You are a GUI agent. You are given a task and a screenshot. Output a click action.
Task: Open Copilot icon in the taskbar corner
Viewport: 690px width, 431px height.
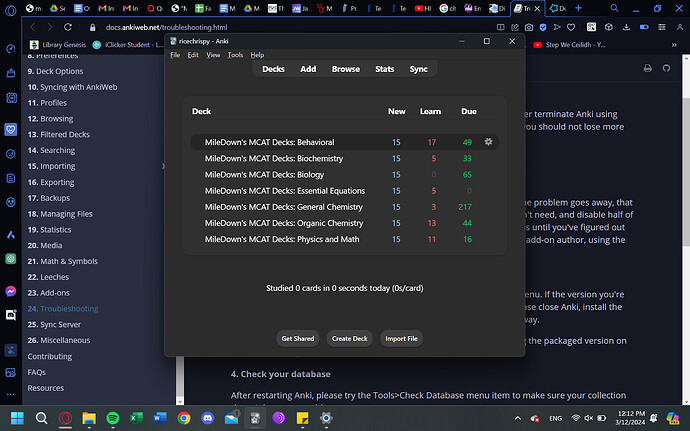coord(672,418)
